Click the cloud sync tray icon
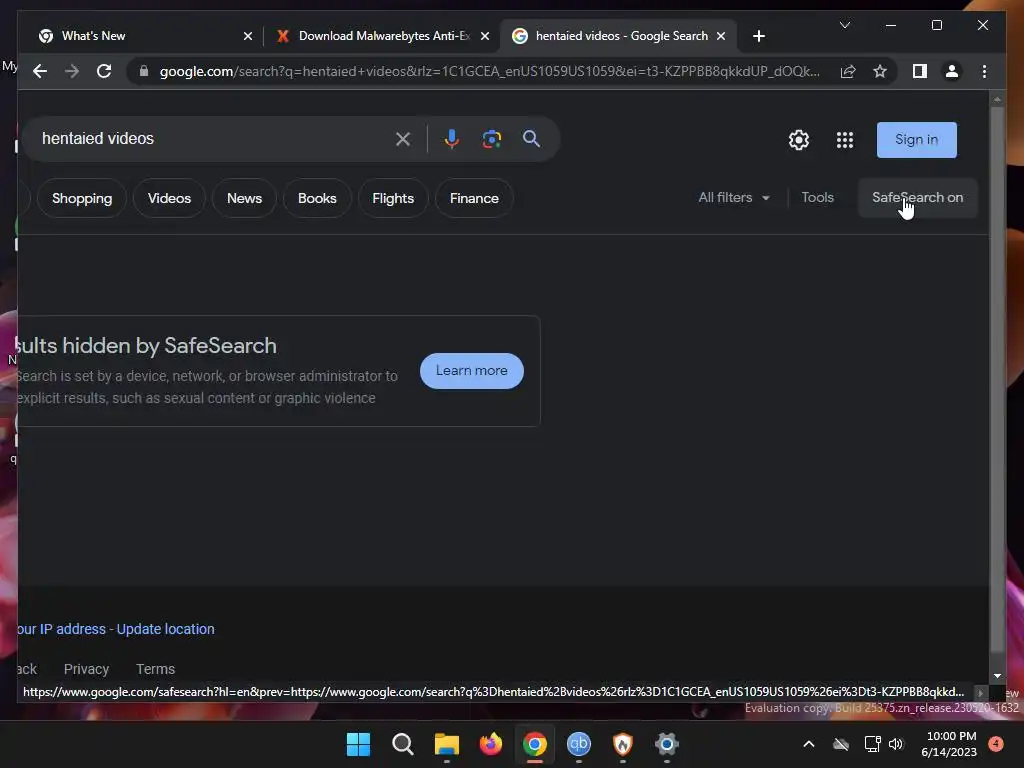Viewport: 1024px width, 768px height. click(840, 744)
